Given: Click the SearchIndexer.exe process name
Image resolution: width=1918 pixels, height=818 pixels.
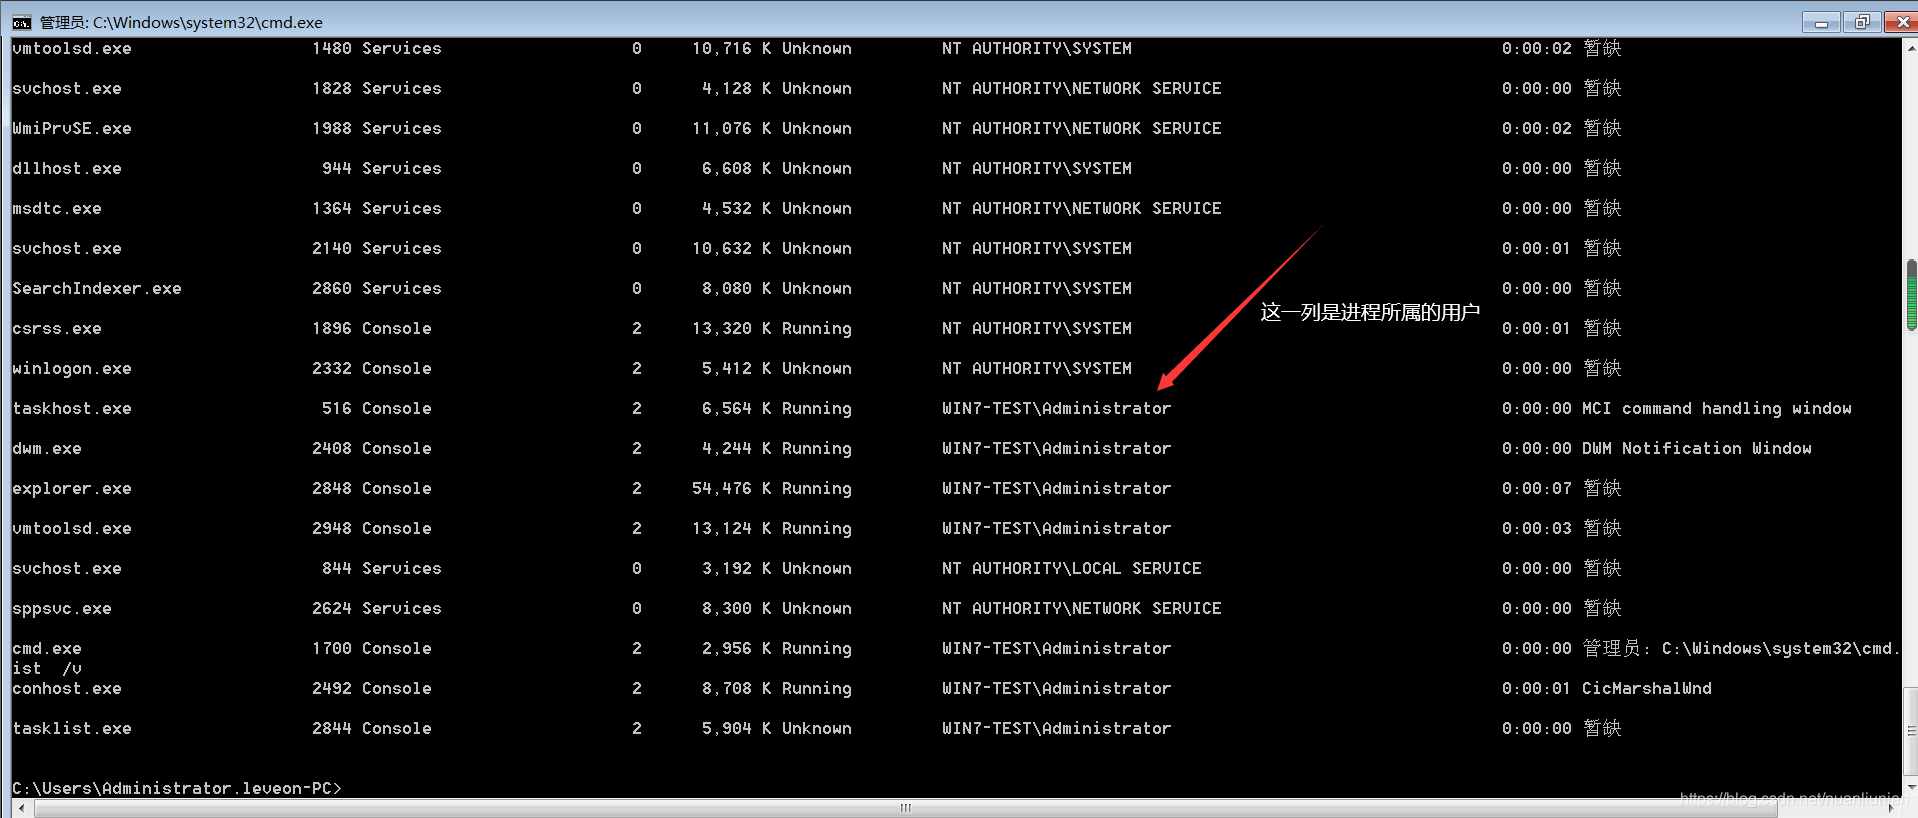Looking at the screenshot, I should click(97, 288).
